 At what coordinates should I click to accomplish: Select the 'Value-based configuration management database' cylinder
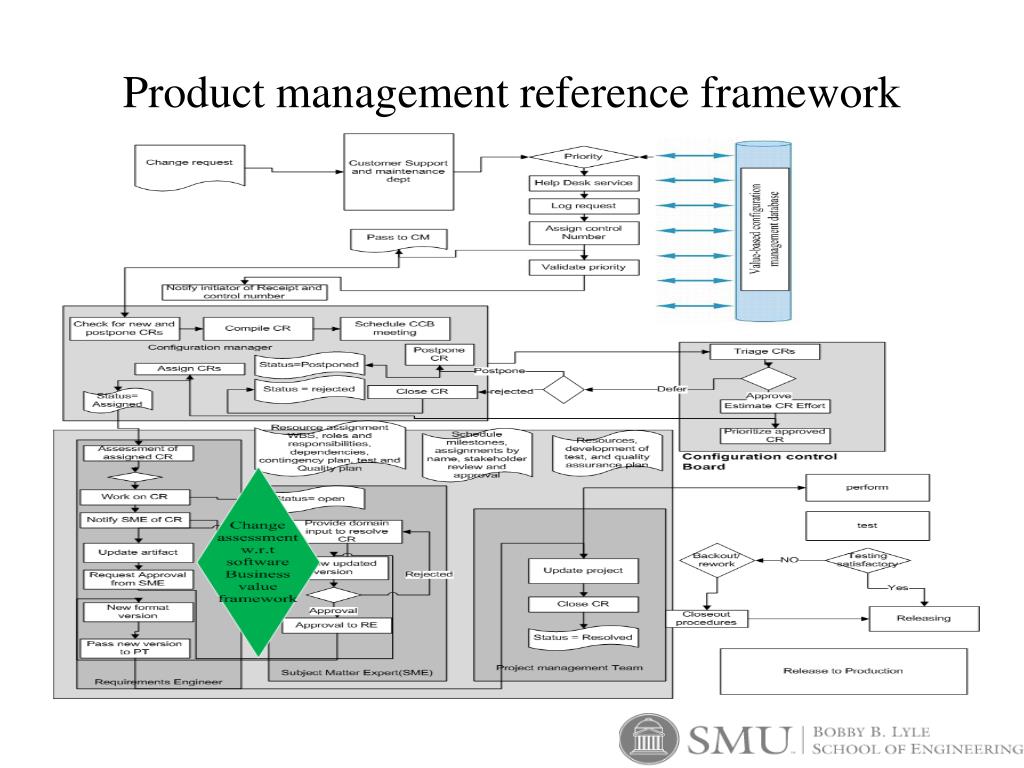(763, 231)
